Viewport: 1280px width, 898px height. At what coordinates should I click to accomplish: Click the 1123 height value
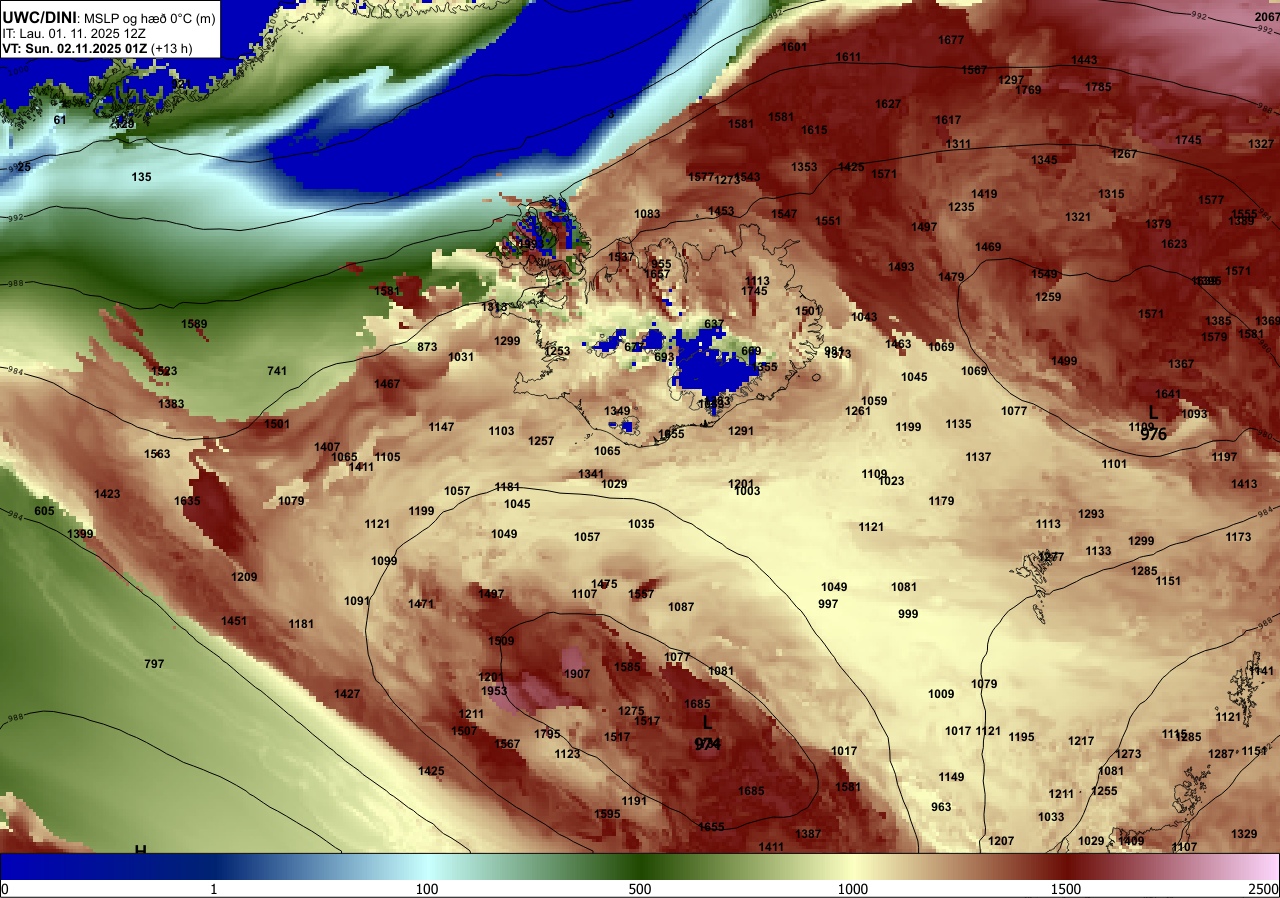coord(567,754)
